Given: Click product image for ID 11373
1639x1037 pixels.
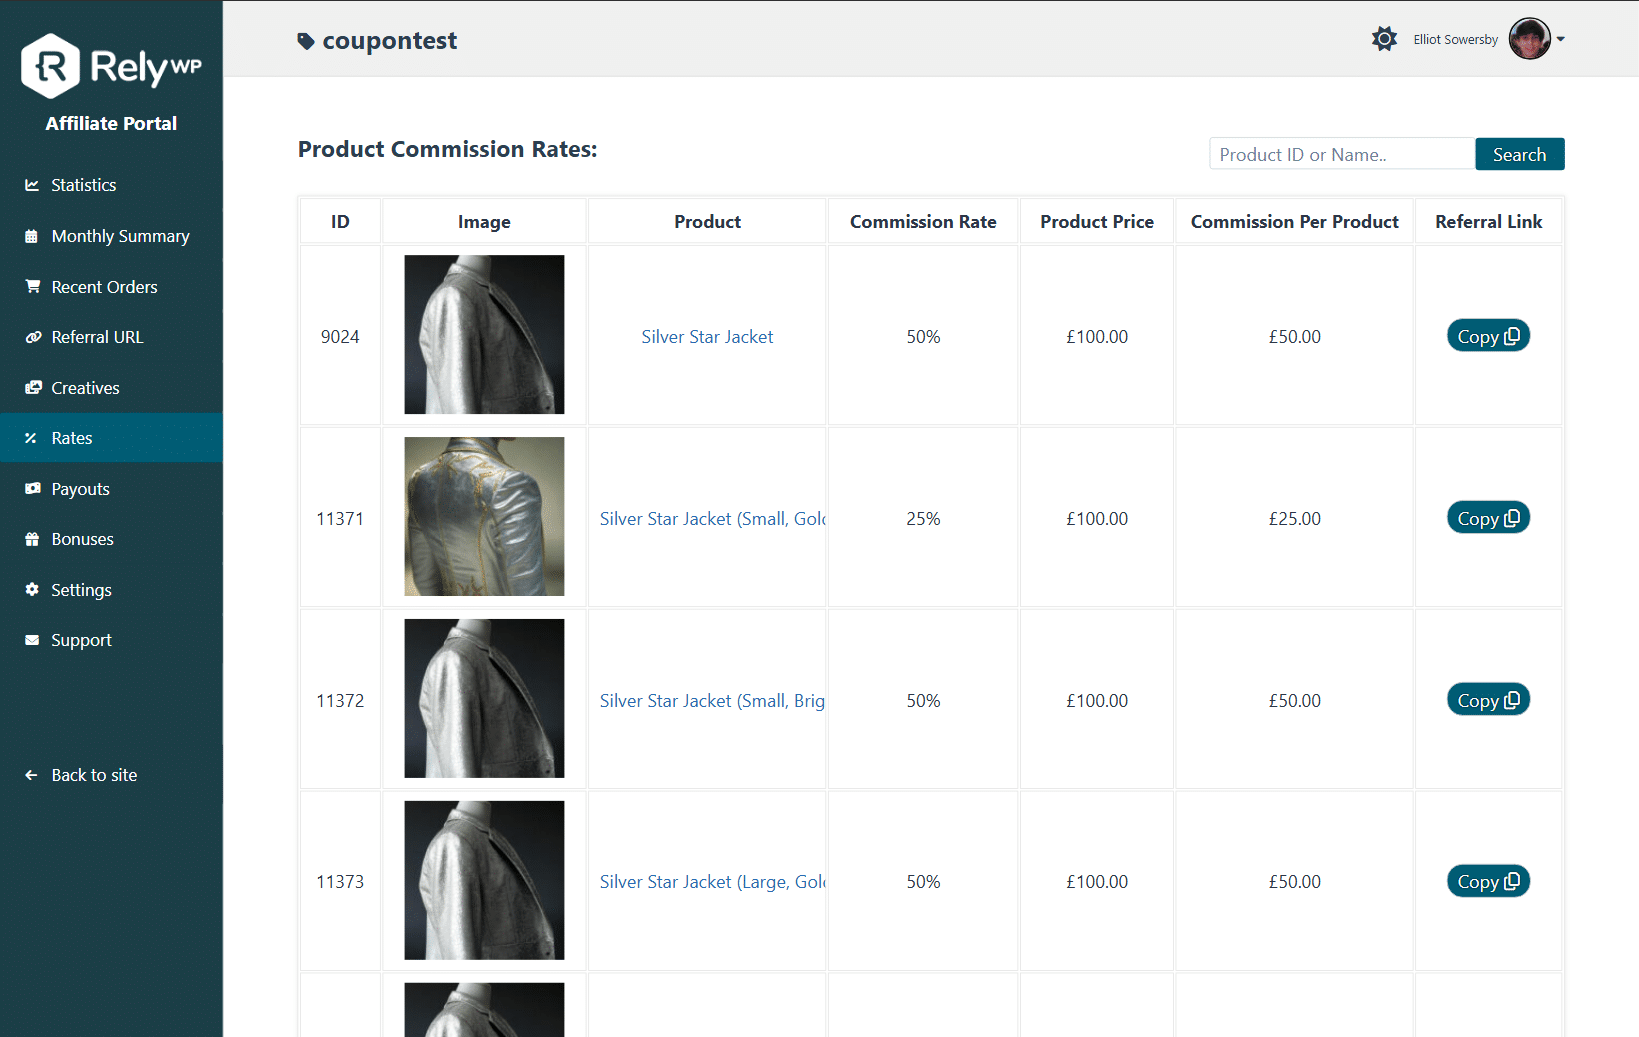Looking at the screenshot, I should pos(484,880).
